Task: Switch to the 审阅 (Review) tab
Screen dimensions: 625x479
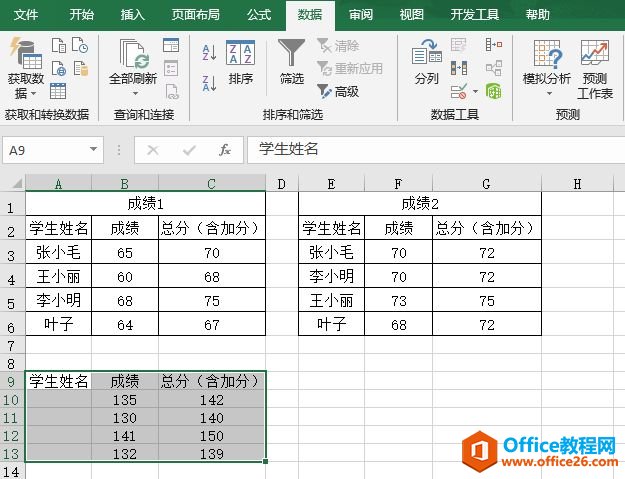Action: (360, 15)
